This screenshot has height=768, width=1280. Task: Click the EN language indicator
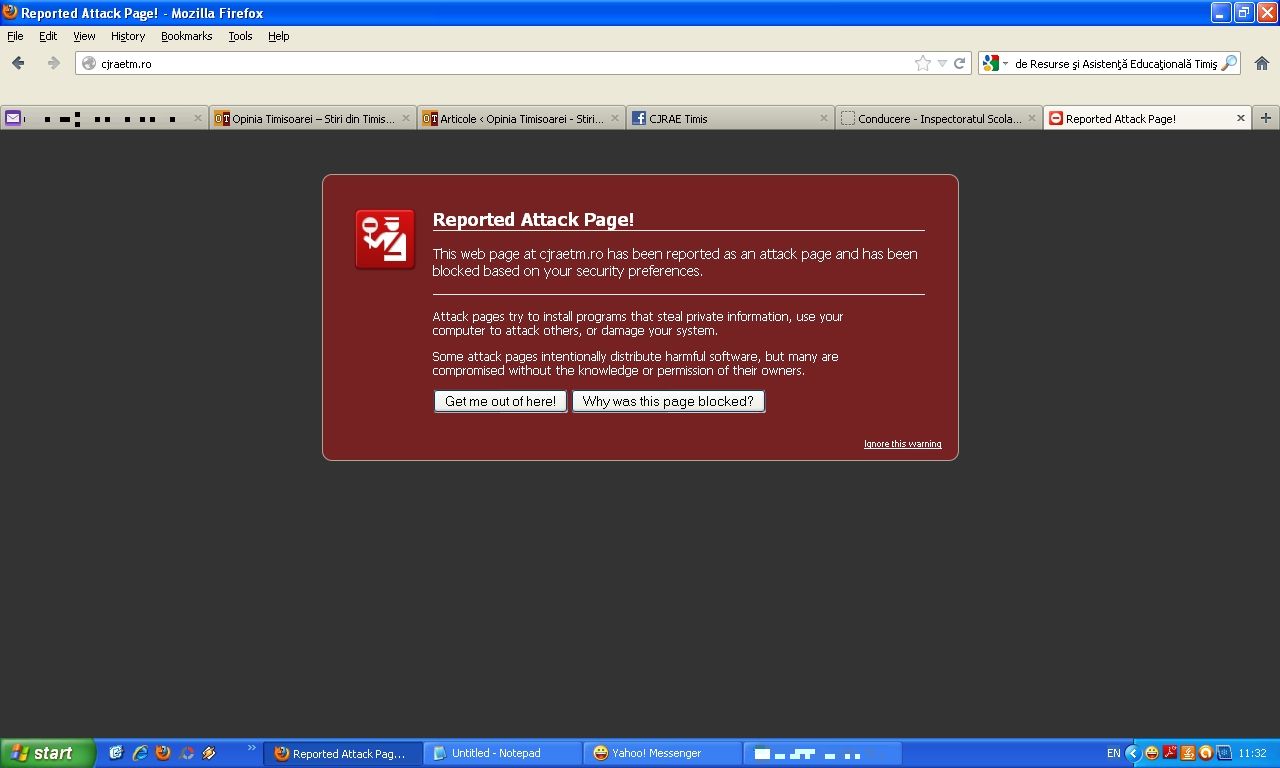[1113, 753]
